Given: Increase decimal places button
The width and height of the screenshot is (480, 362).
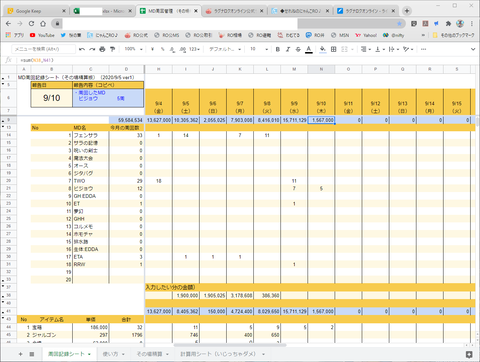Looking at the screenshot, I should coord(183,49).
